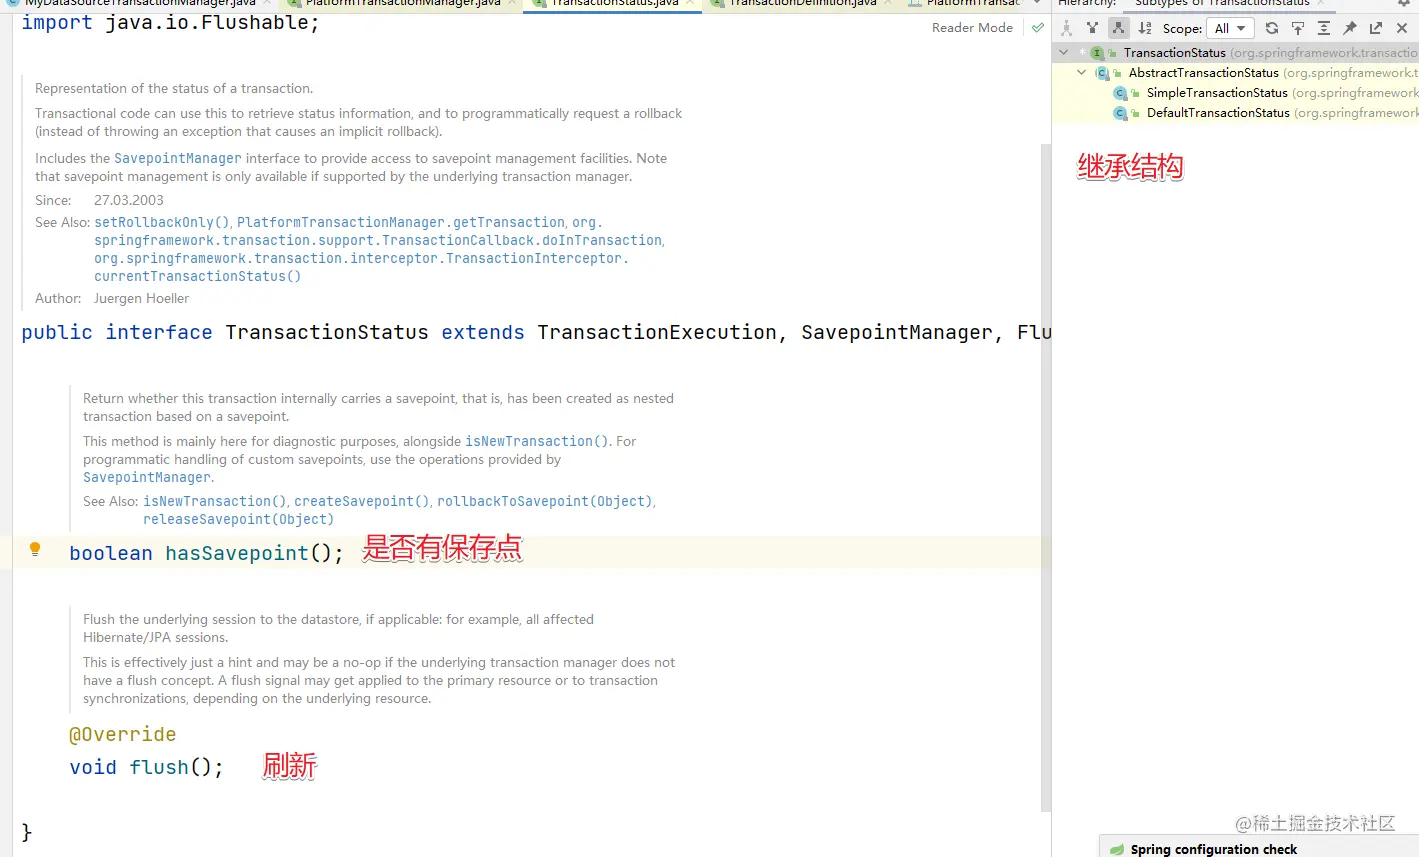The image size is (1419, 857).
Task: Open the createSavepoint() See Also link
Action: (362, 501)
